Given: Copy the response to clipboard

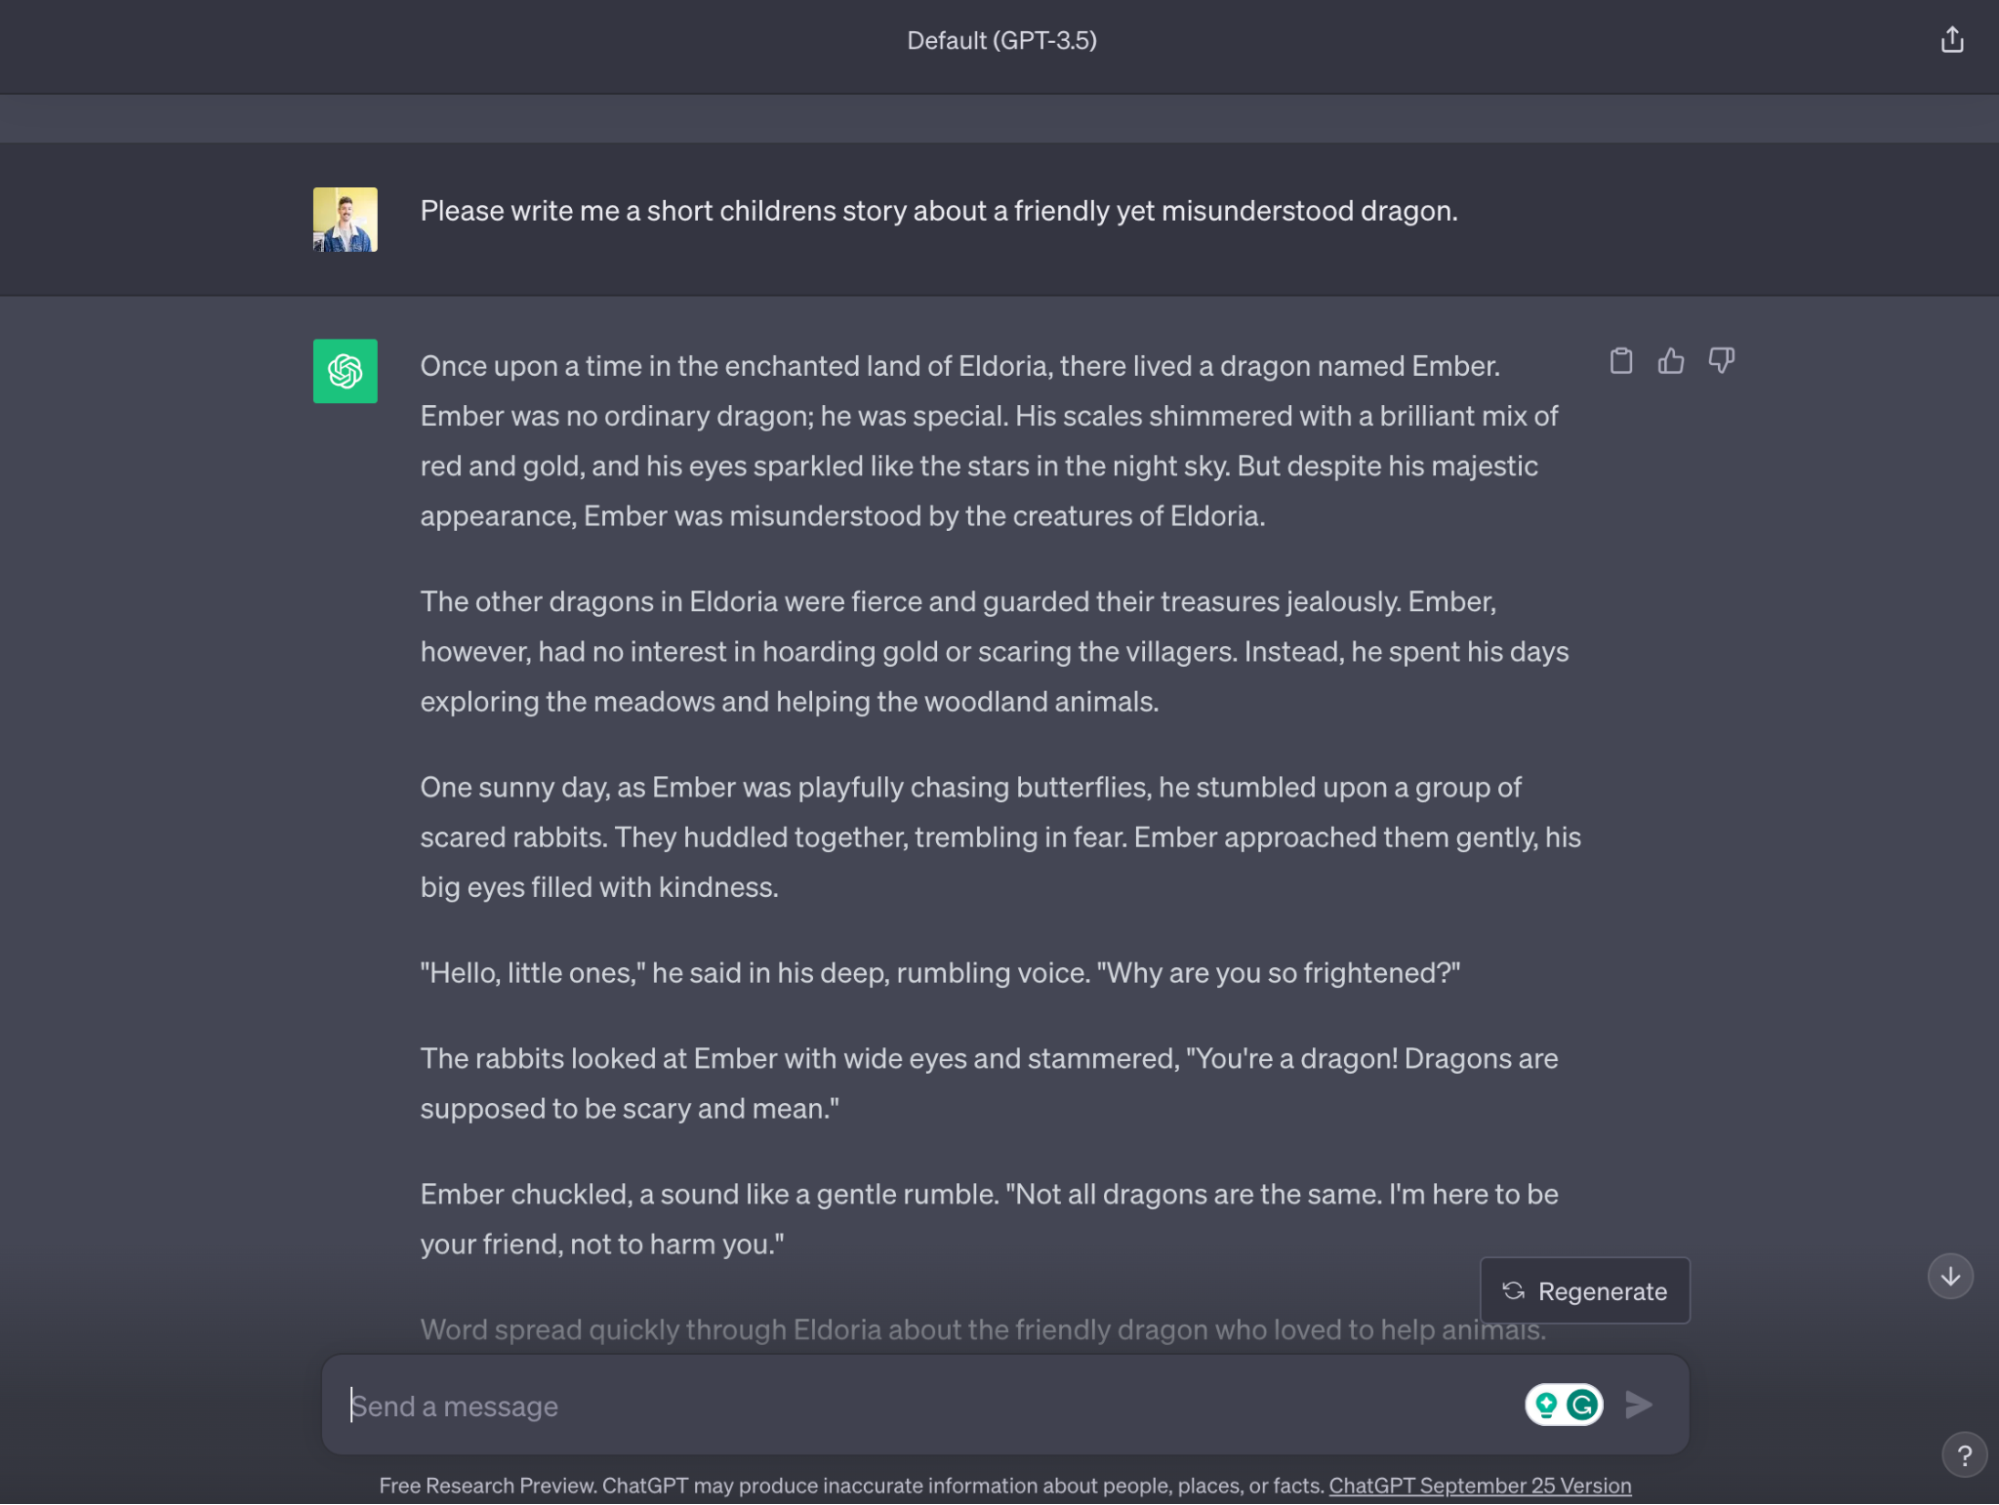Looking at the screenshot, I should 1620,361.
